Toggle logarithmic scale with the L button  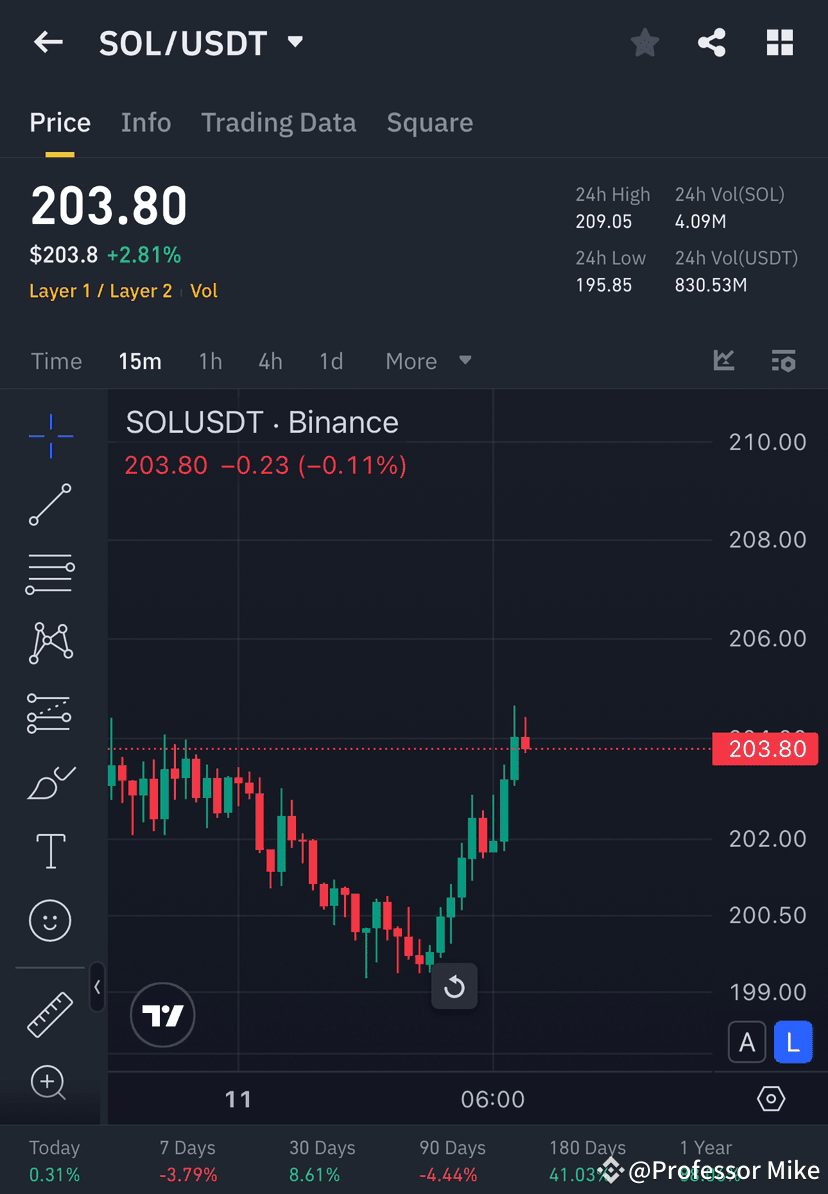point(793,1041)
